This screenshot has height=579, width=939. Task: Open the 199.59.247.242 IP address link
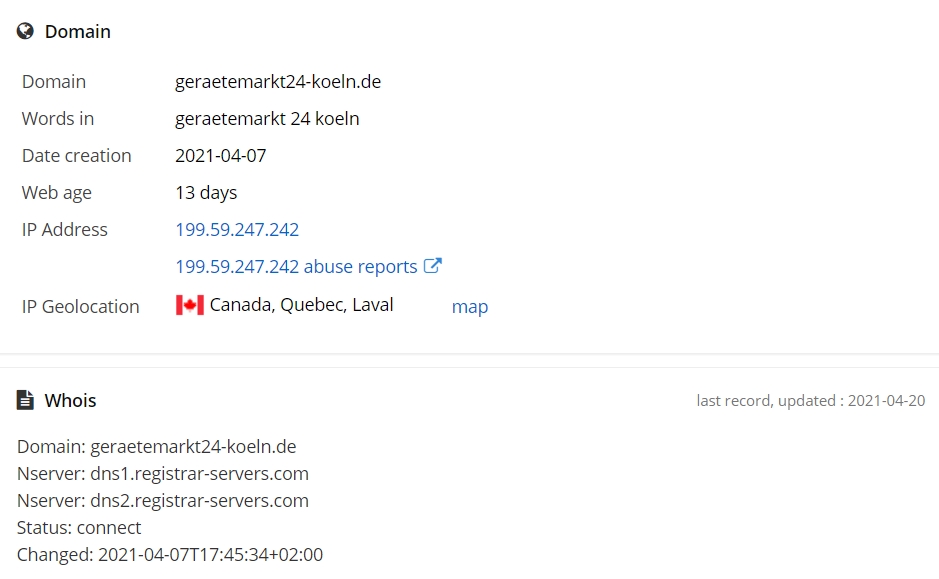tap(237, 230)
